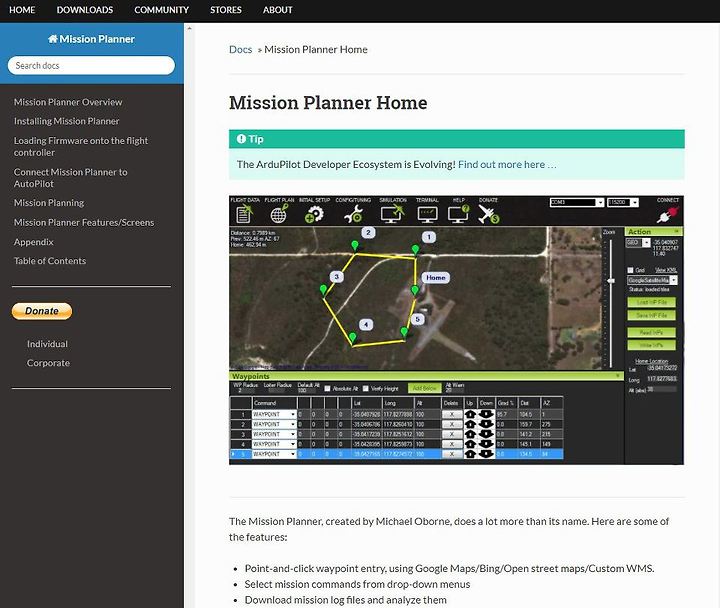Open Mission Planner Overview sidebar item
The width and height of the screenshot is (720, 608).
point(68,102)
